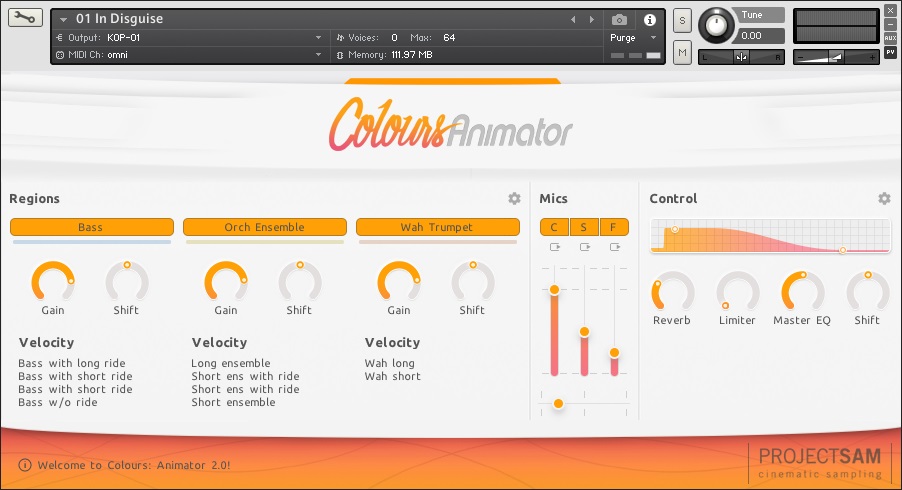The image size is (902, 490).
Task: Click 'Wah long' velocity text
Action: 389,363
